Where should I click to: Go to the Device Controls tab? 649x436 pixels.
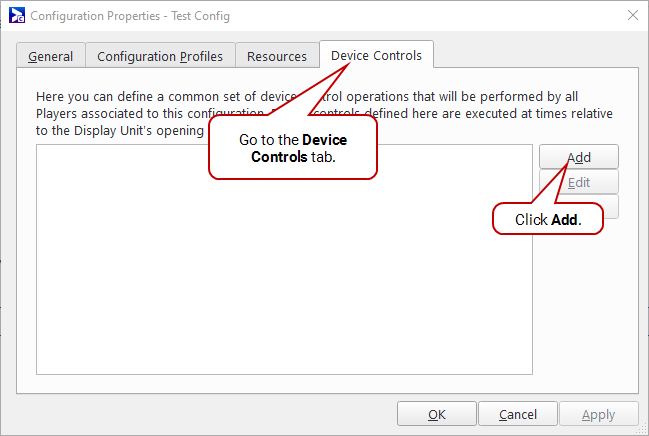(376, 55)
